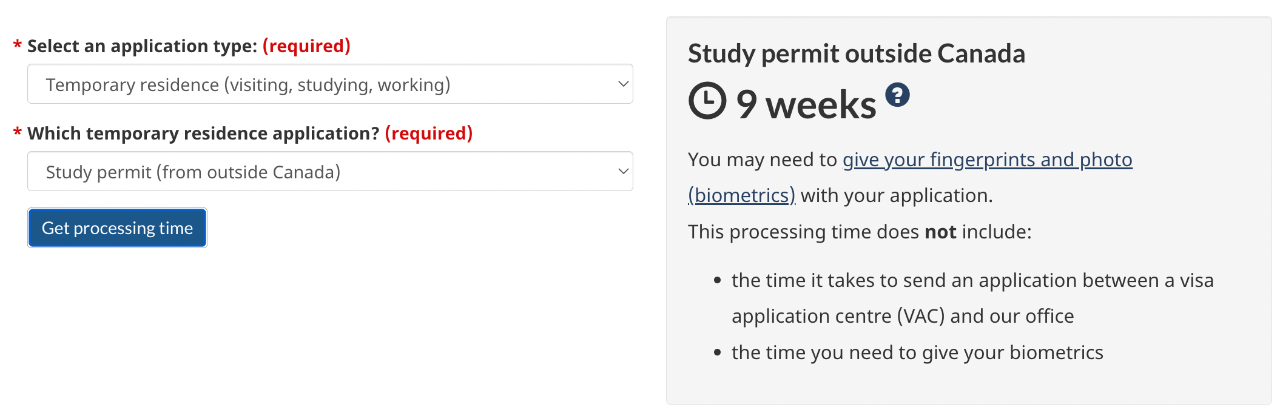
Task: Click the clock icon beside 9 weeks
Action: click(x=708, y=102)
